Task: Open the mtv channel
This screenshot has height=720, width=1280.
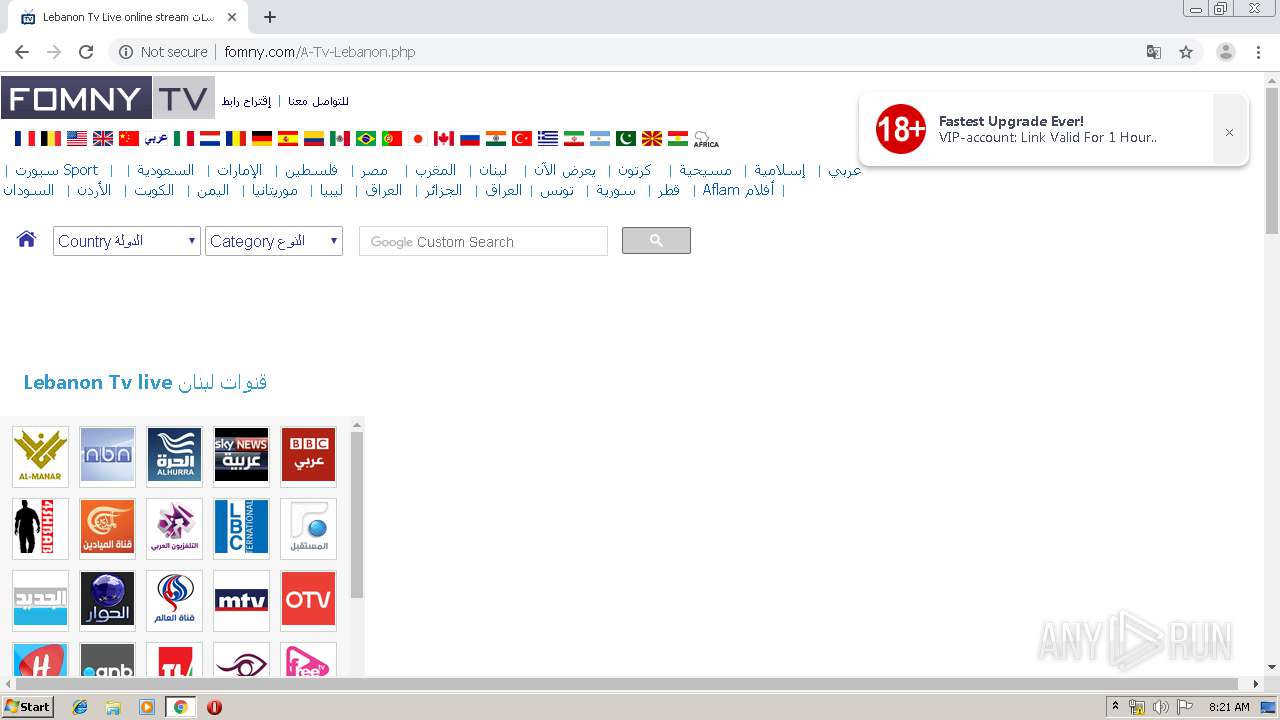Action: tap(241, 600)
